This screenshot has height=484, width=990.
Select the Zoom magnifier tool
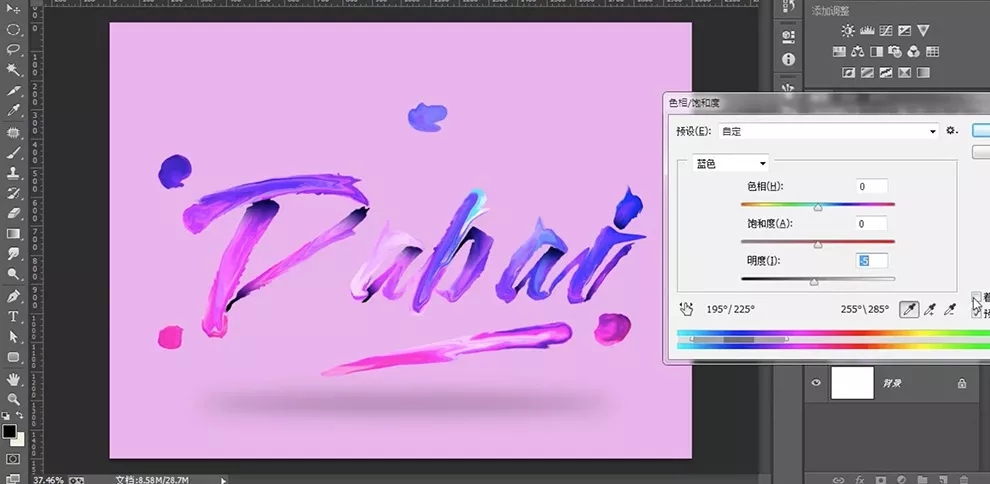coord(13,399)
